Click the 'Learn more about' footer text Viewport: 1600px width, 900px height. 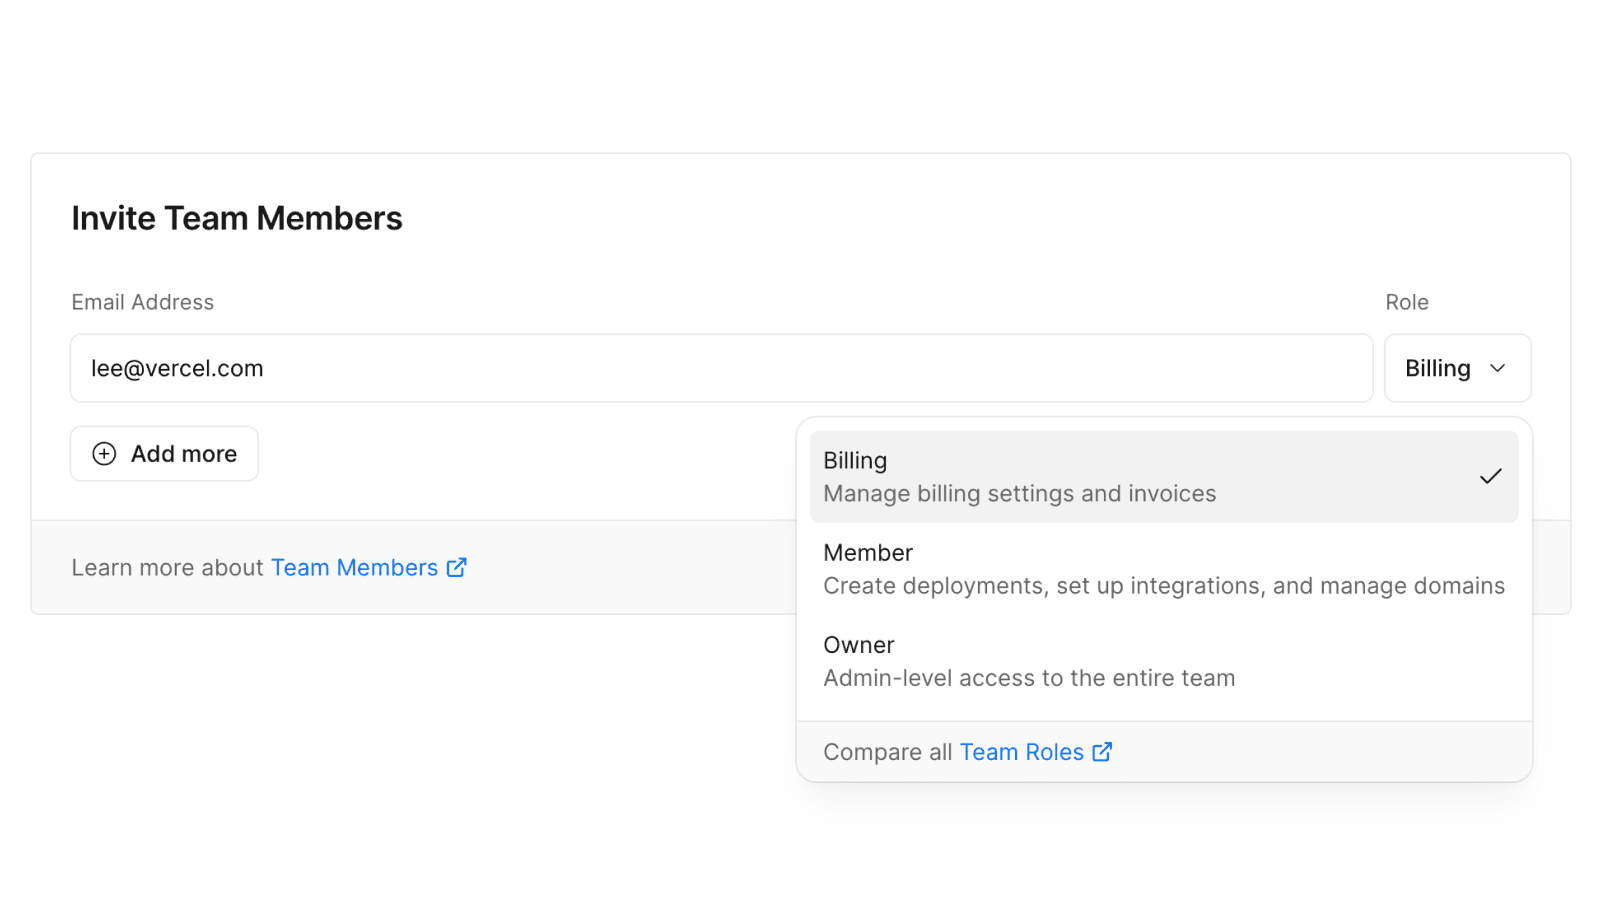[167, 568]
